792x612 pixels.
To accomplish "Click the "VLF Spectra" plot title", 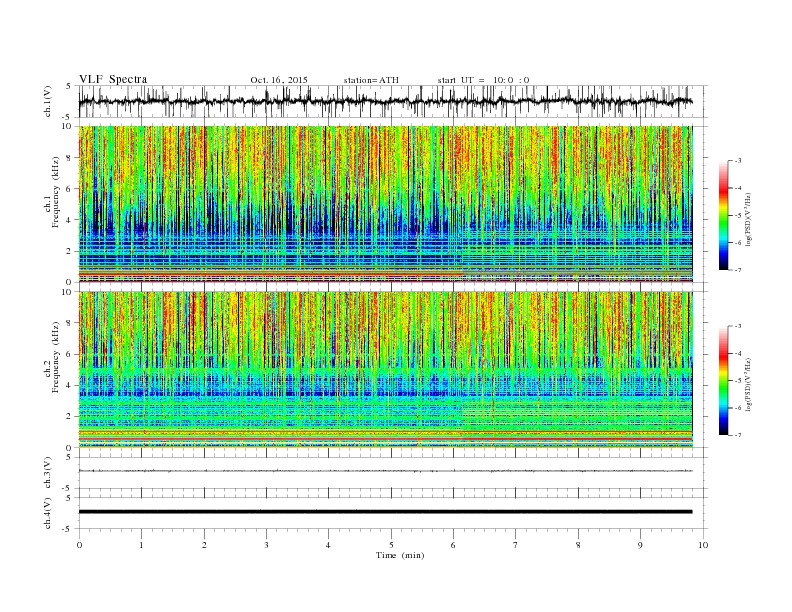I will [113, 79].
